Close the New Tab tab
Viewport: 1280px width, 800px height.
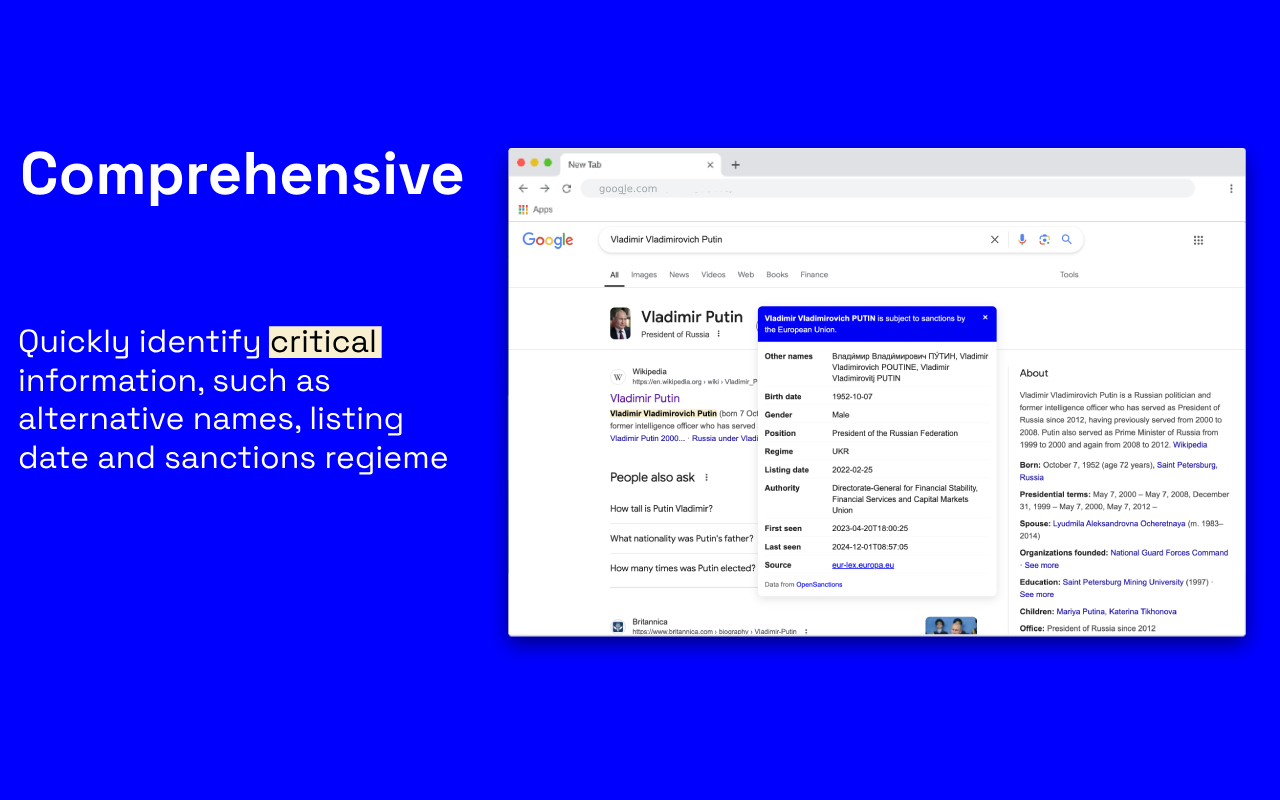[x=711, y=165]
